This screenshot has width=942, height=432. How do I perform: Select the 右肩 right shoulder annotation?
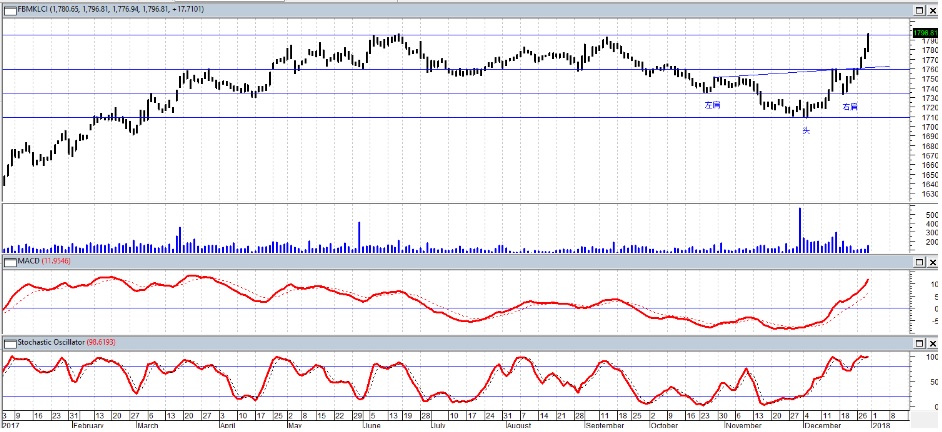[x=850, y=106]
